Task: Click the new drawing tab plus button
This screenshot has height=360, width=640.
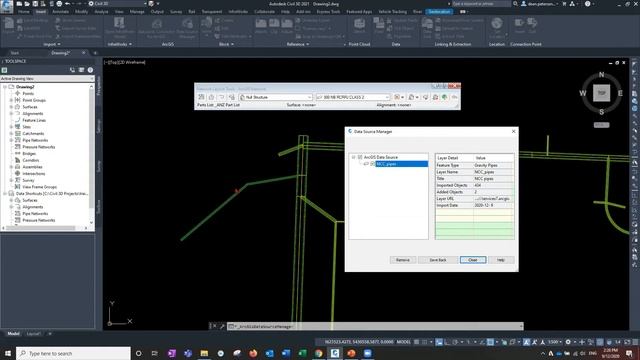Action: click(95, 53)
